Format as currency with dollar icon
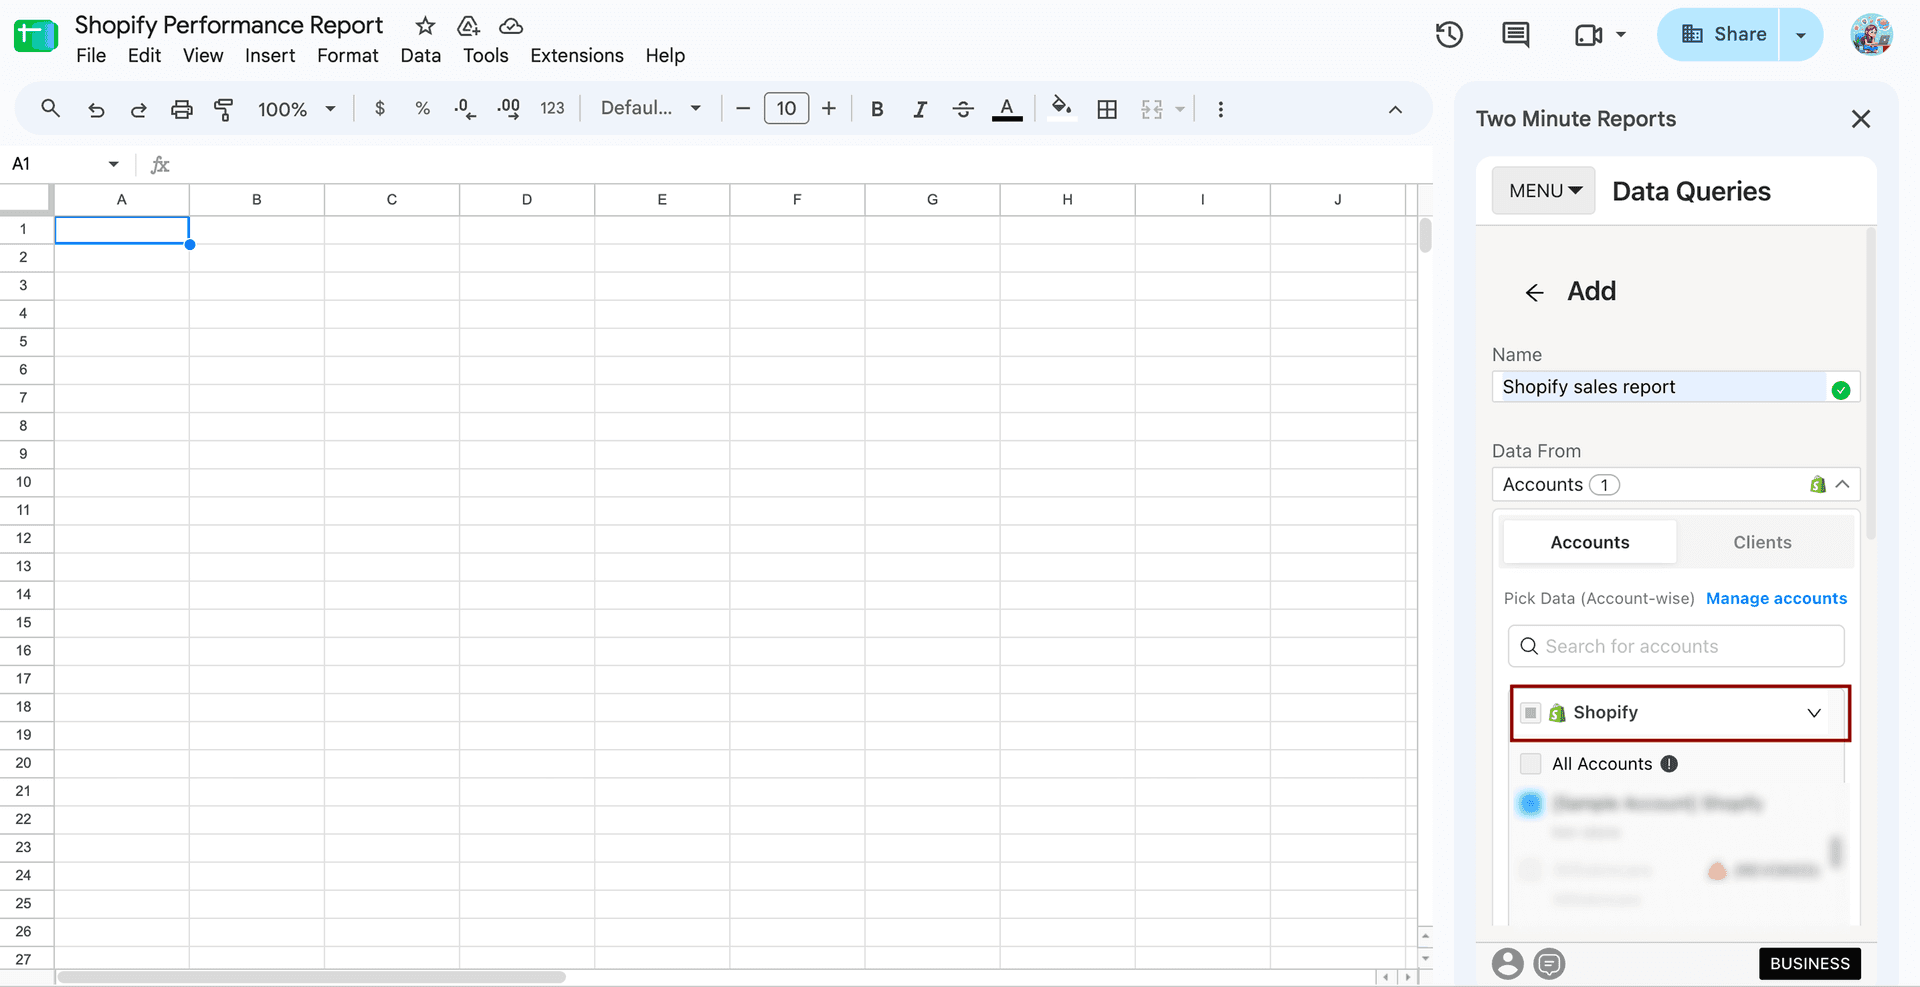This screenshot has width=1920, height=987. click(380, 108)
